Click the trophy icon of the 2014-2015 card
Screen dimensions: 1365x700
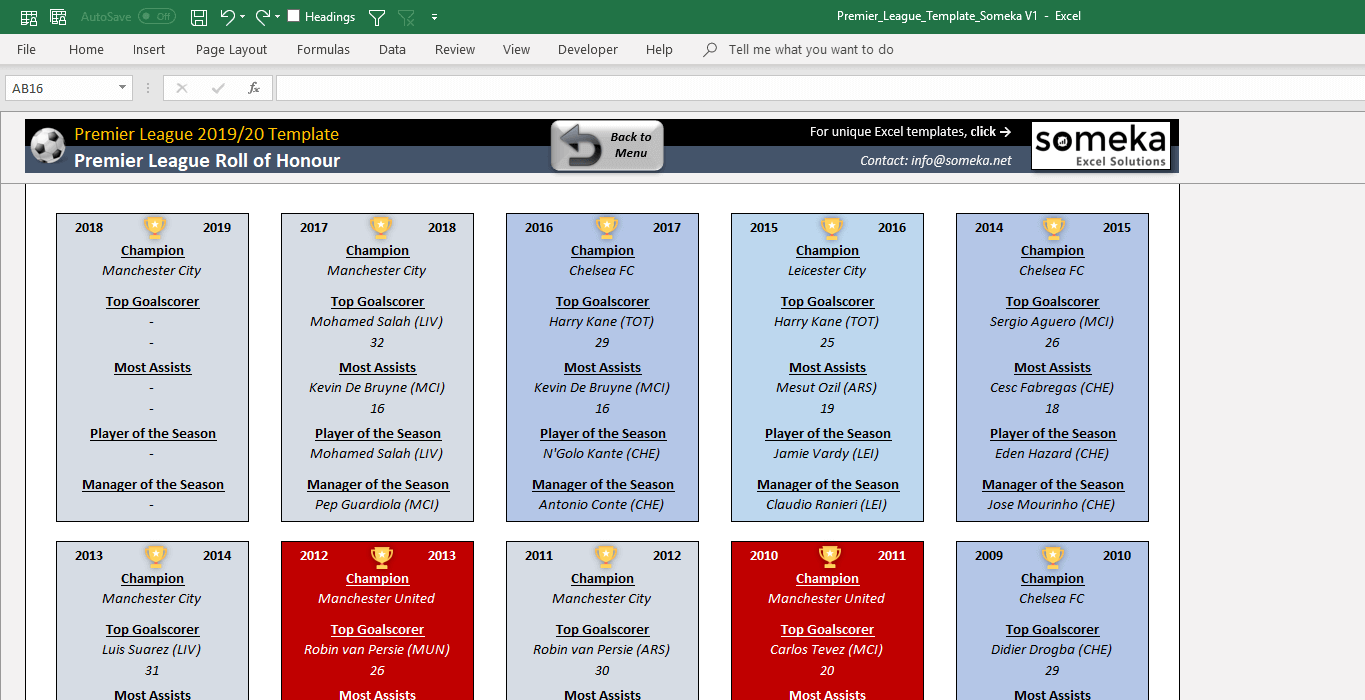click(1054, 227)
